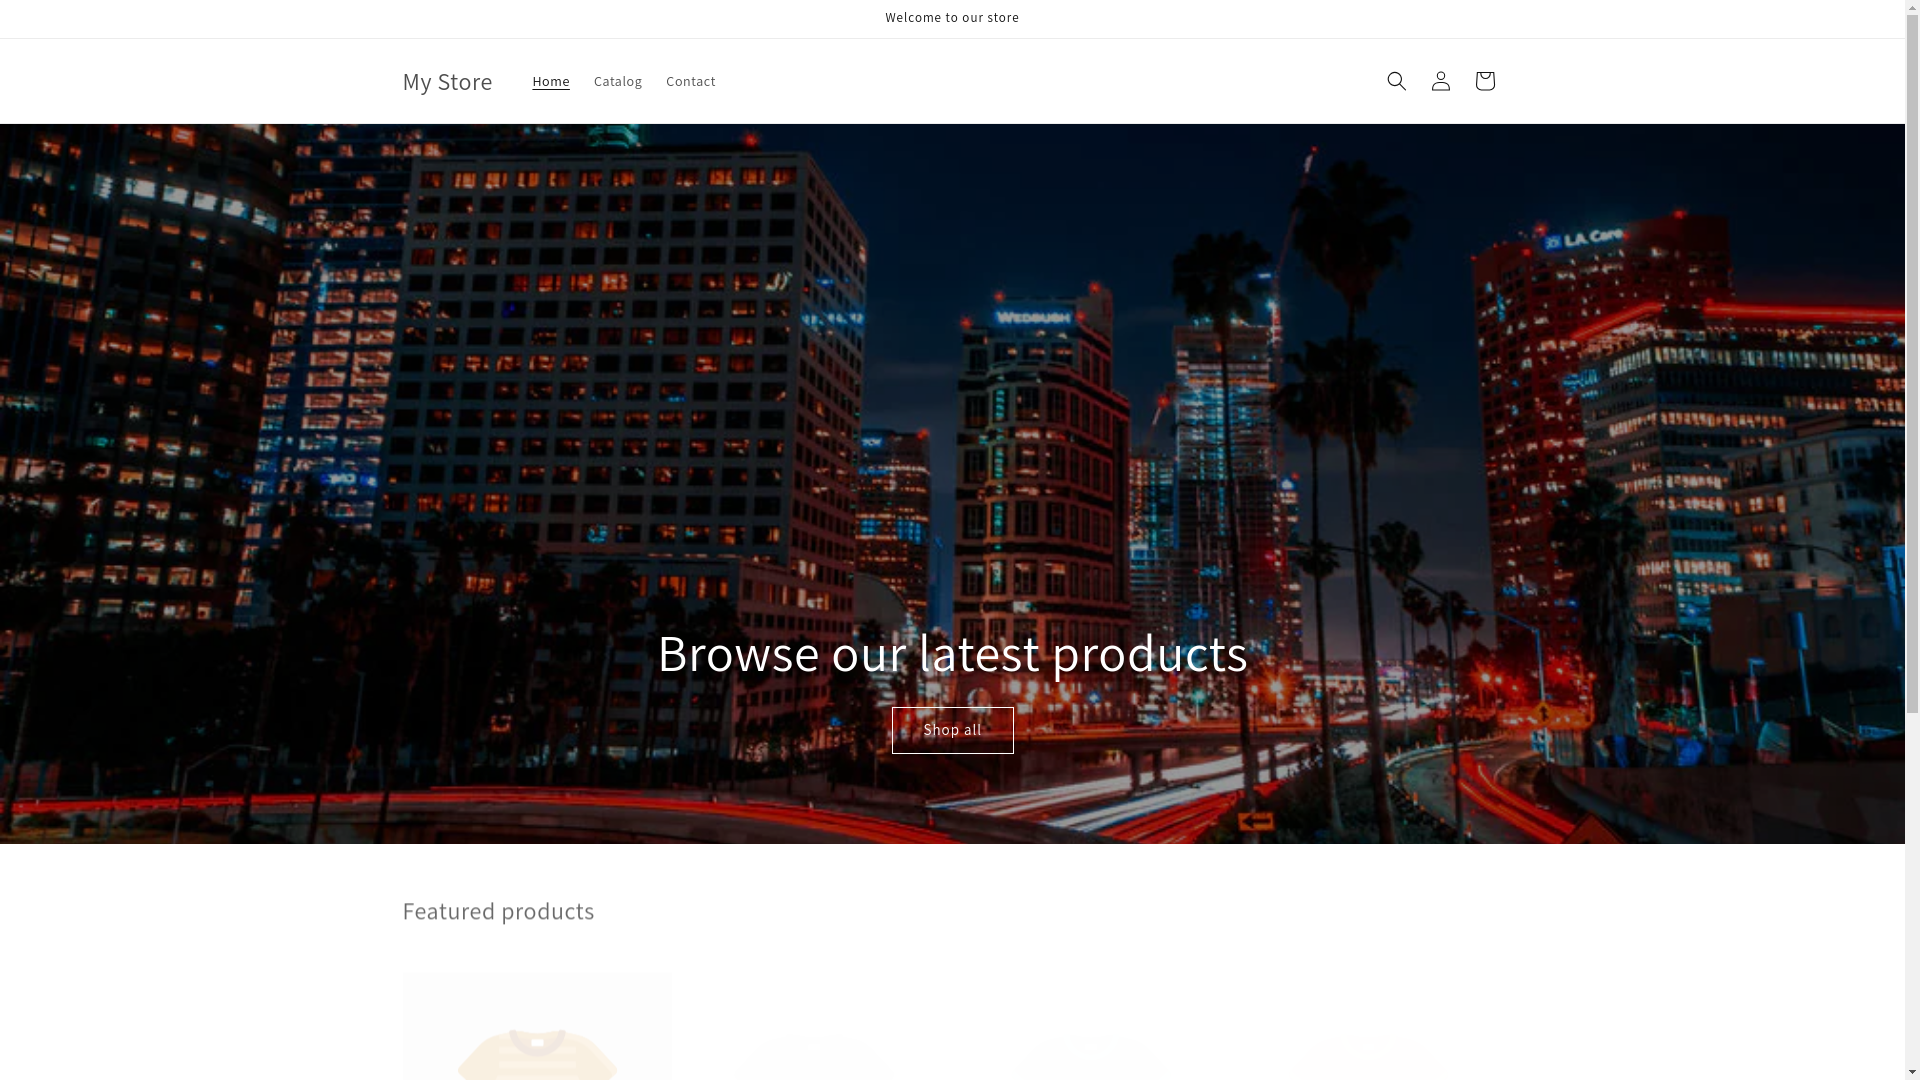This screenshot has height=1080, width=1920.
Task: Click the 'Welcome to our store' announcement
Action: click(x=952, y=18)
